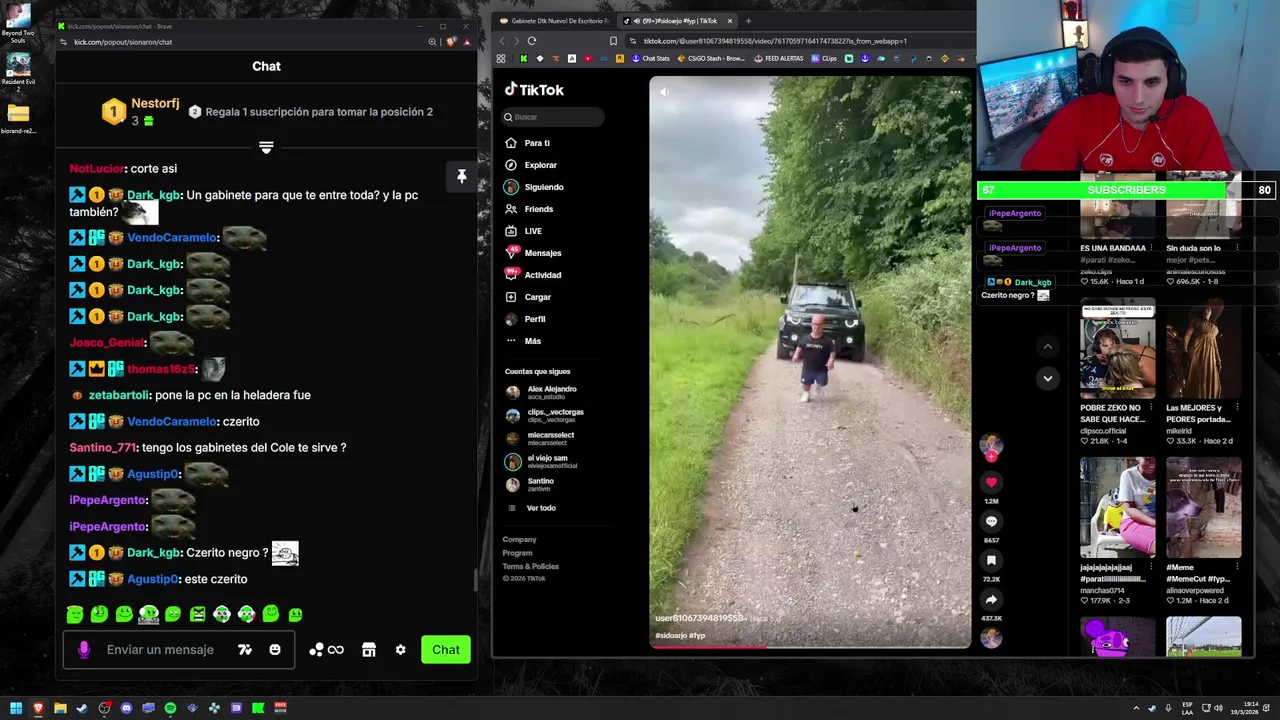This screenshot has height=720, width=1280.
Task: Open the Resident Evil desktop shortcut
Action: [18, 73]
